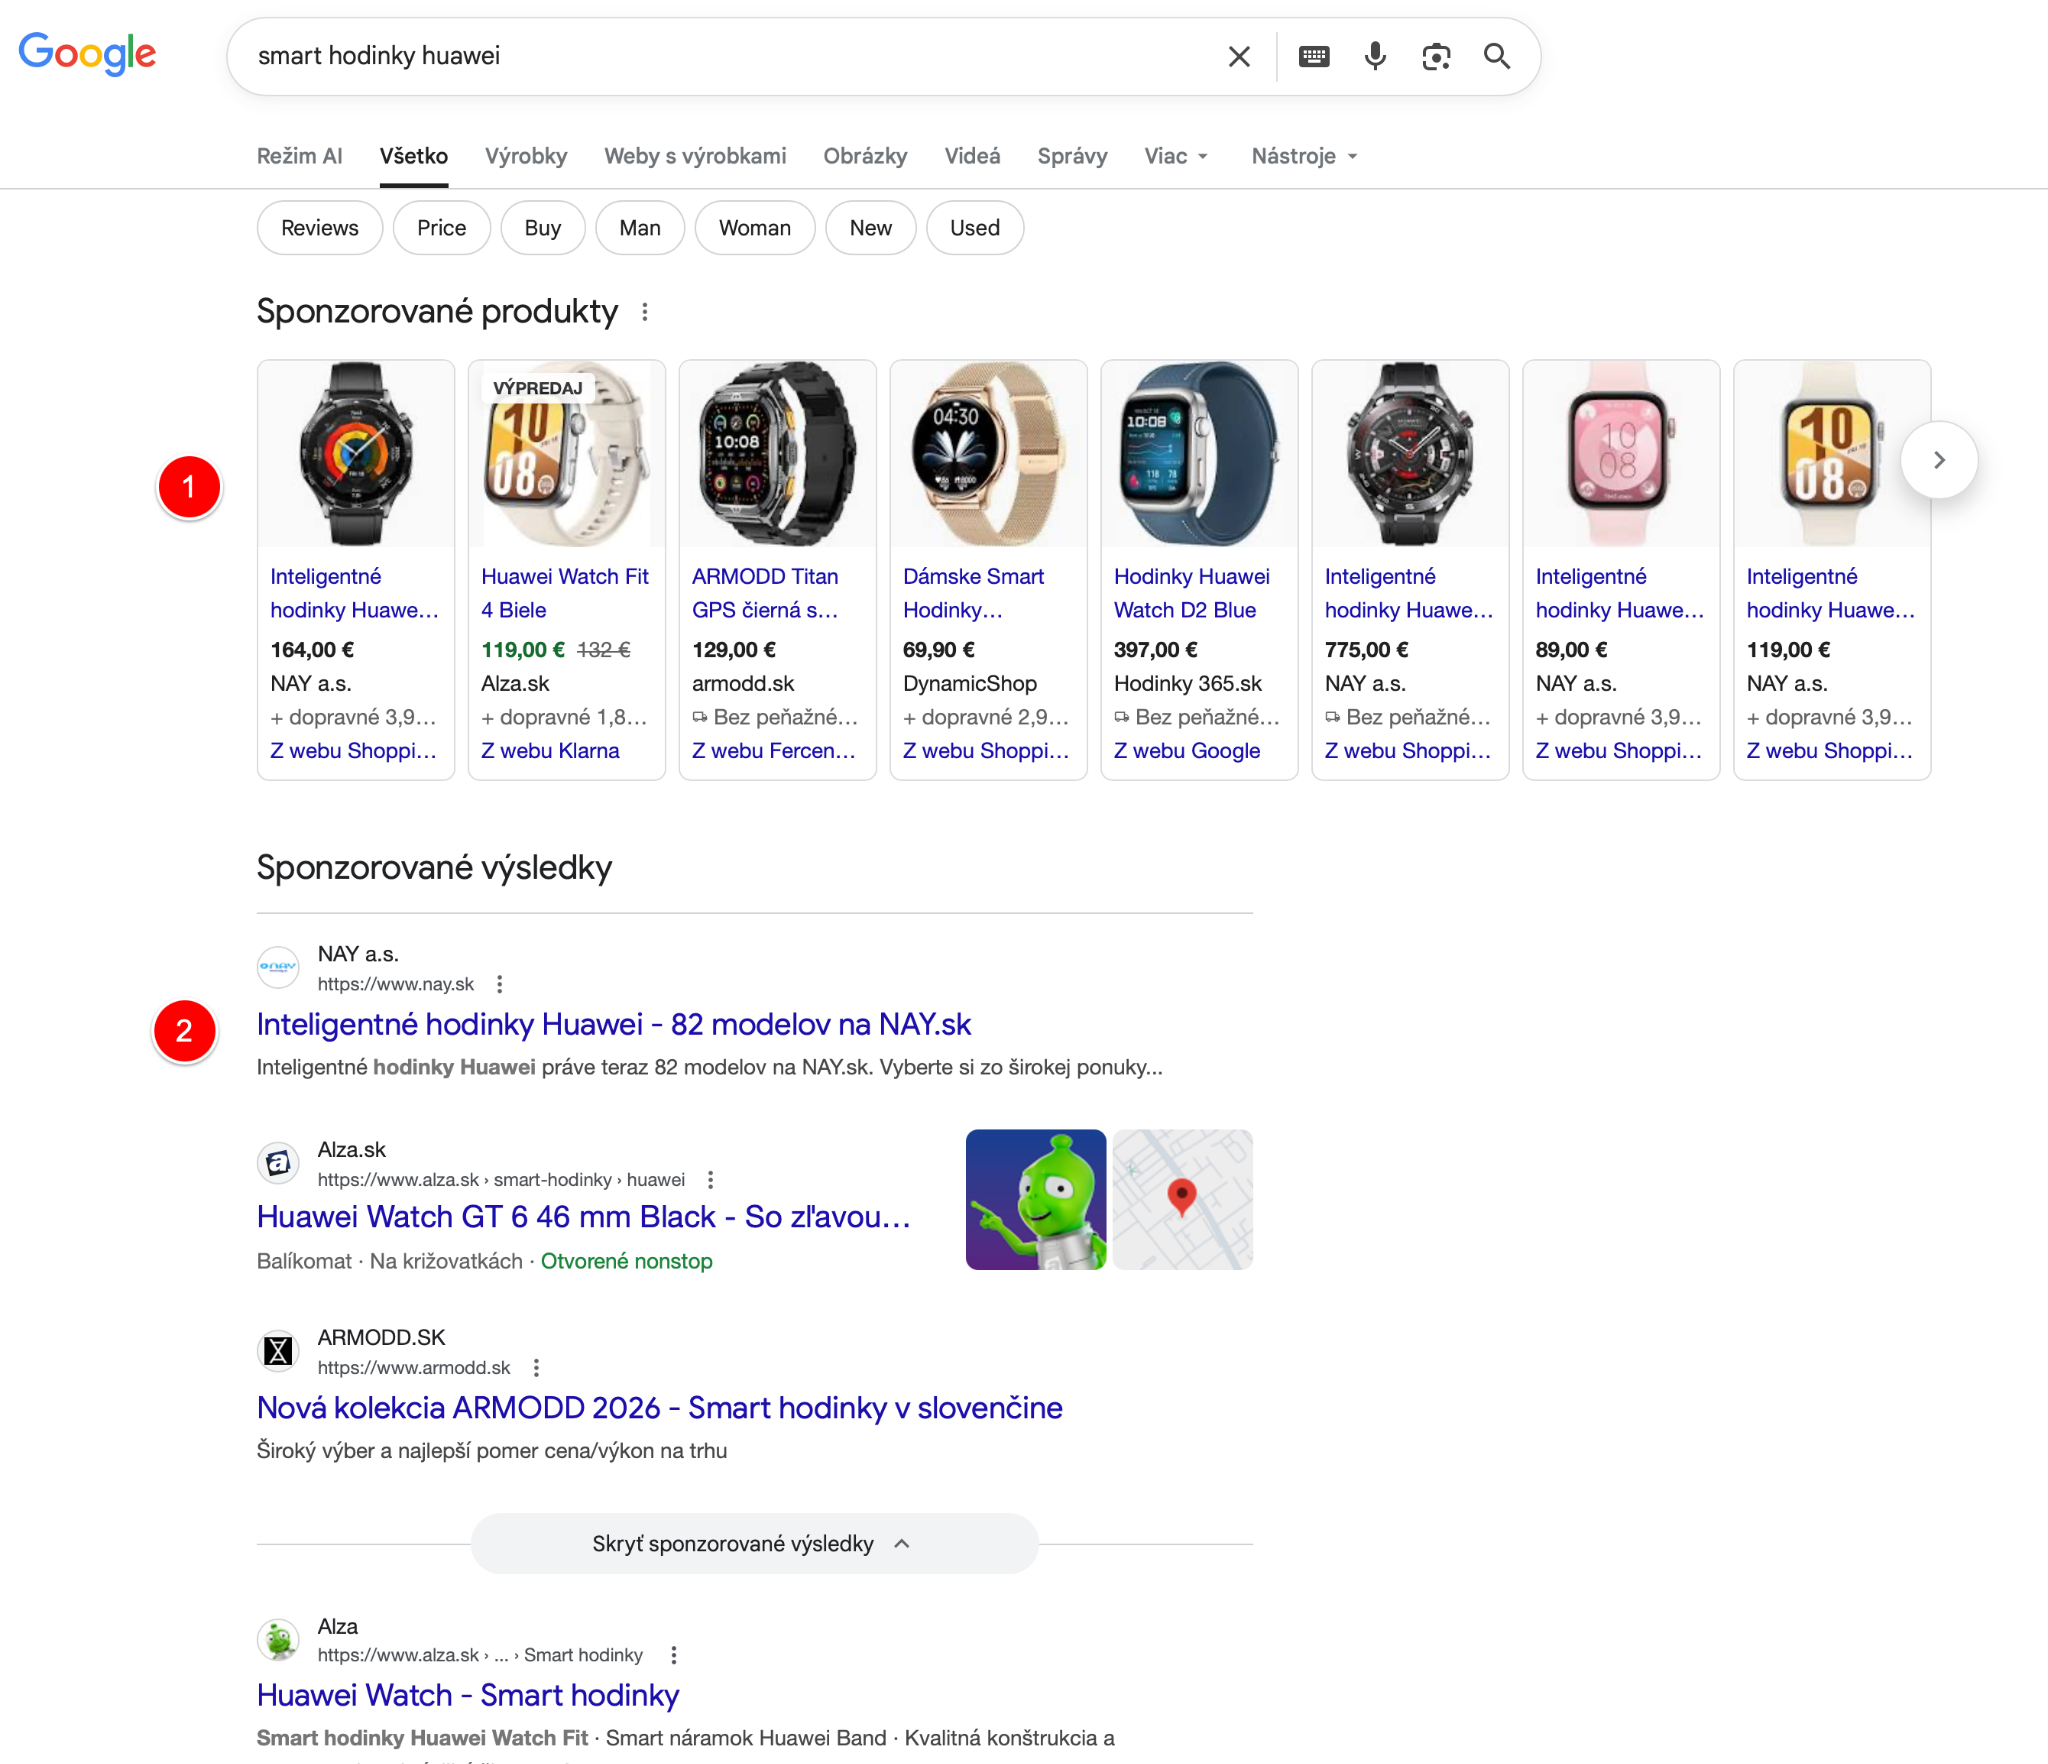Open the Správy tab
2048x1764 pixels.
1072,156
